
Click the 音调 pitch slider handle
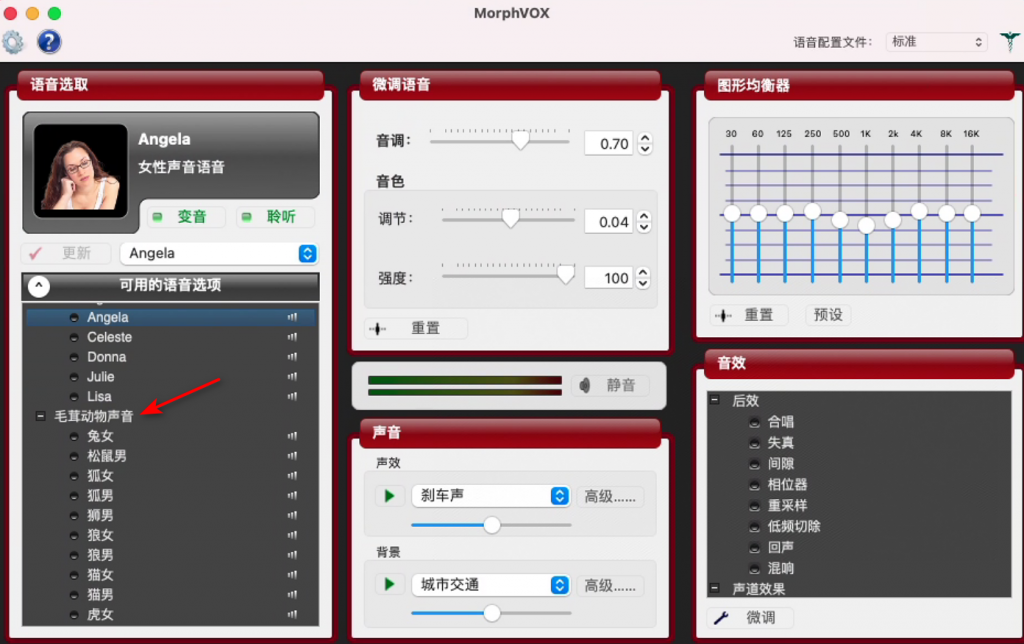[520, 139]
